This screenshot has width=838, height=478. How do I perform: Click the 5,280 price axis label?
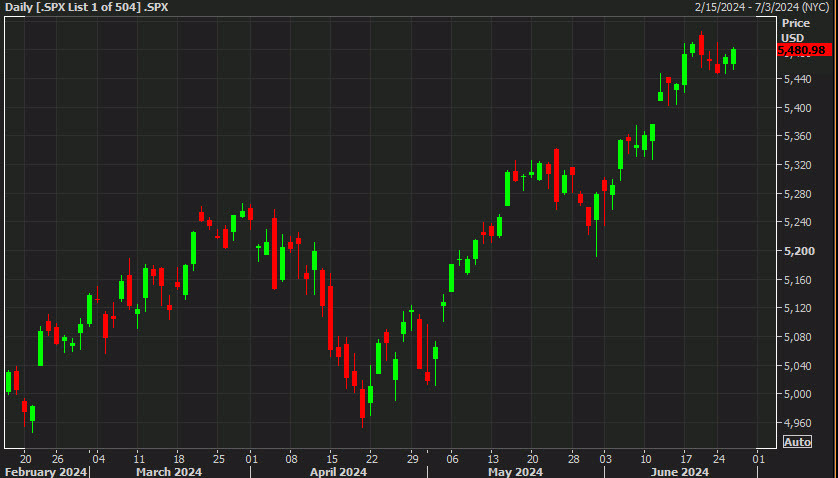click(x=797, y=194)
